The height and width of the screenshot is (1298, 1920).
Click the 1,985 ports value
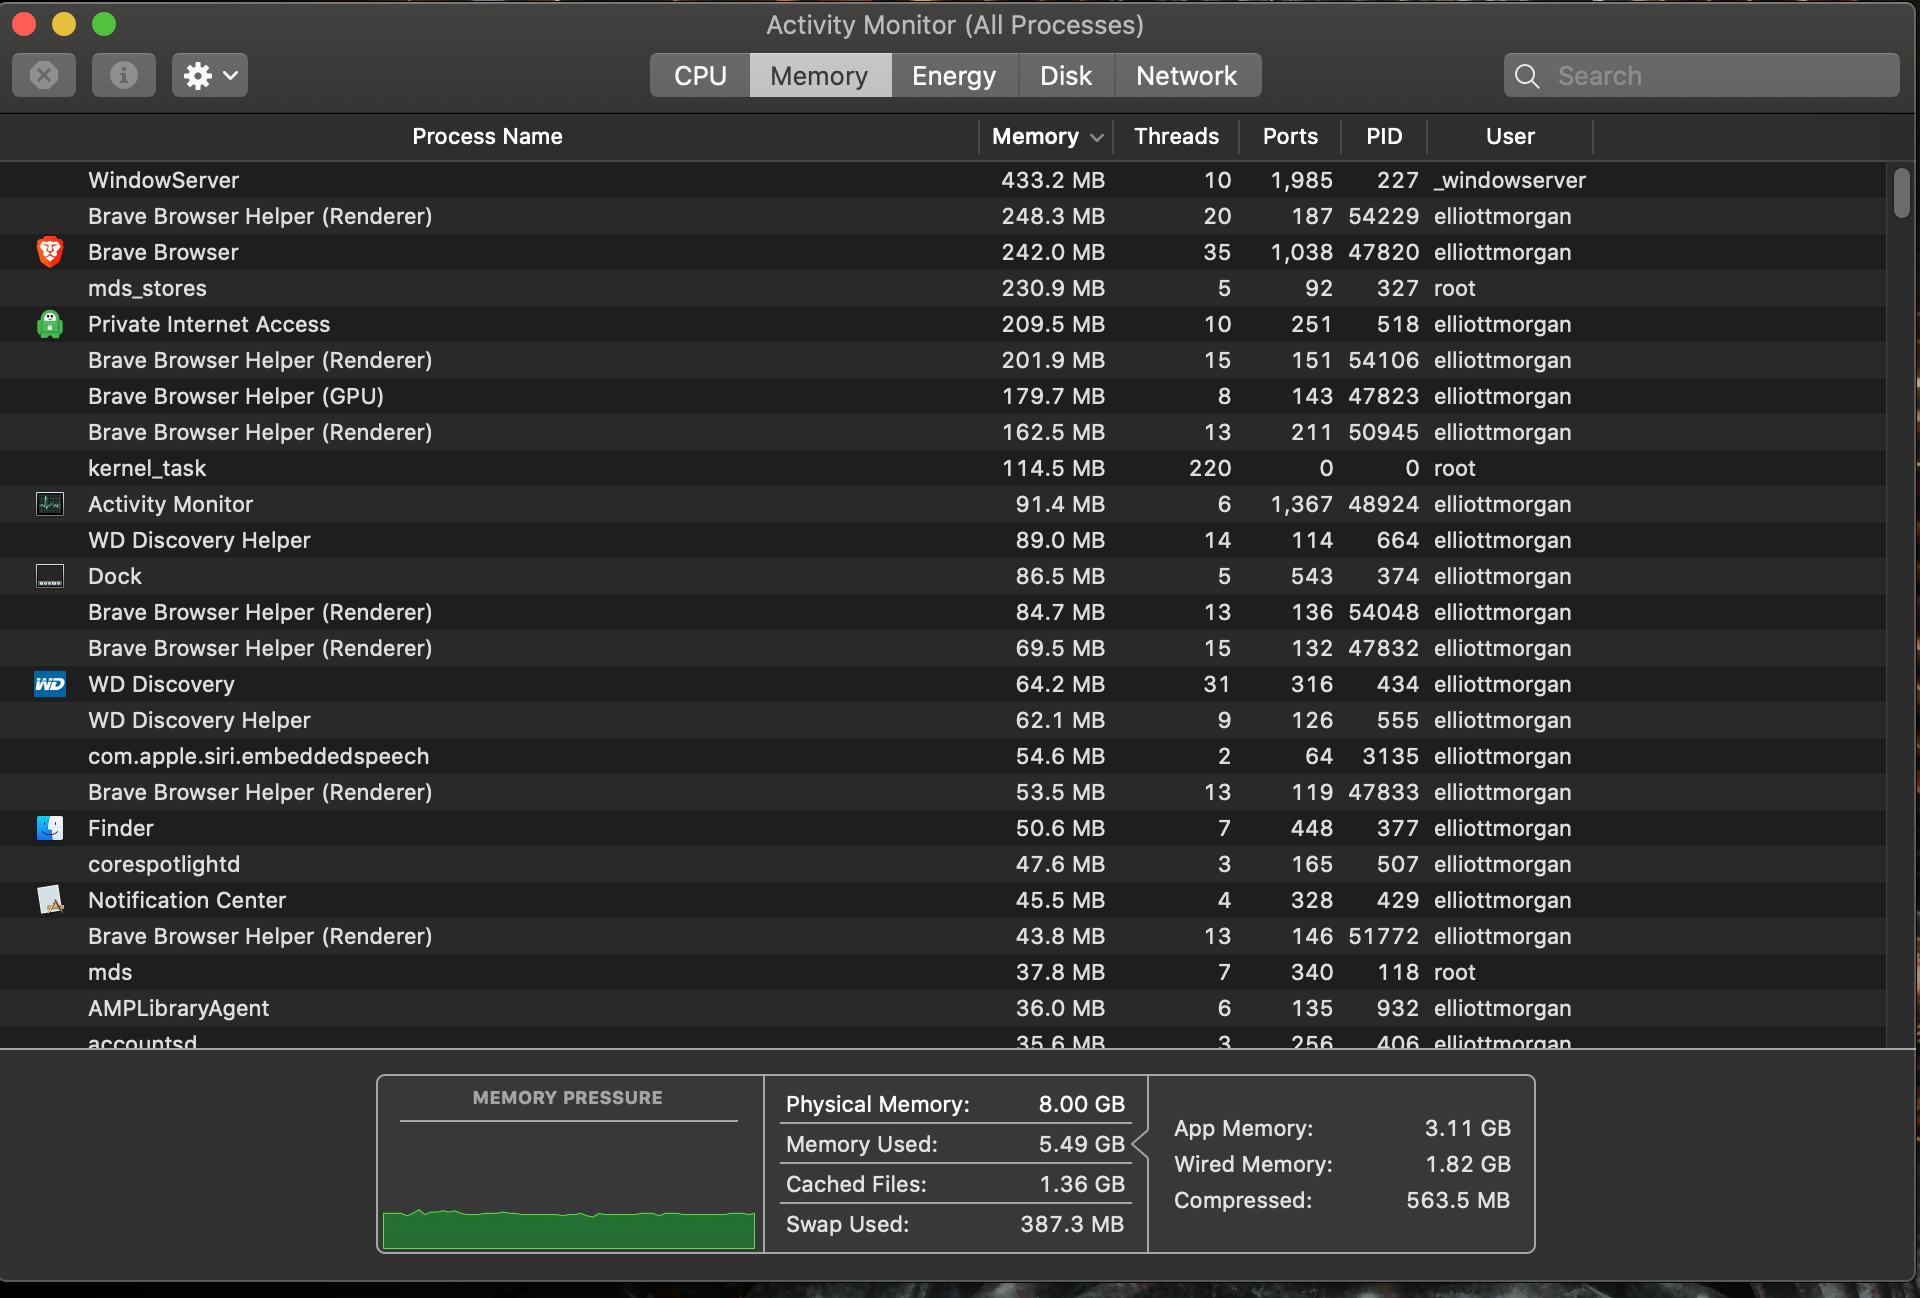click(1301, 180)
